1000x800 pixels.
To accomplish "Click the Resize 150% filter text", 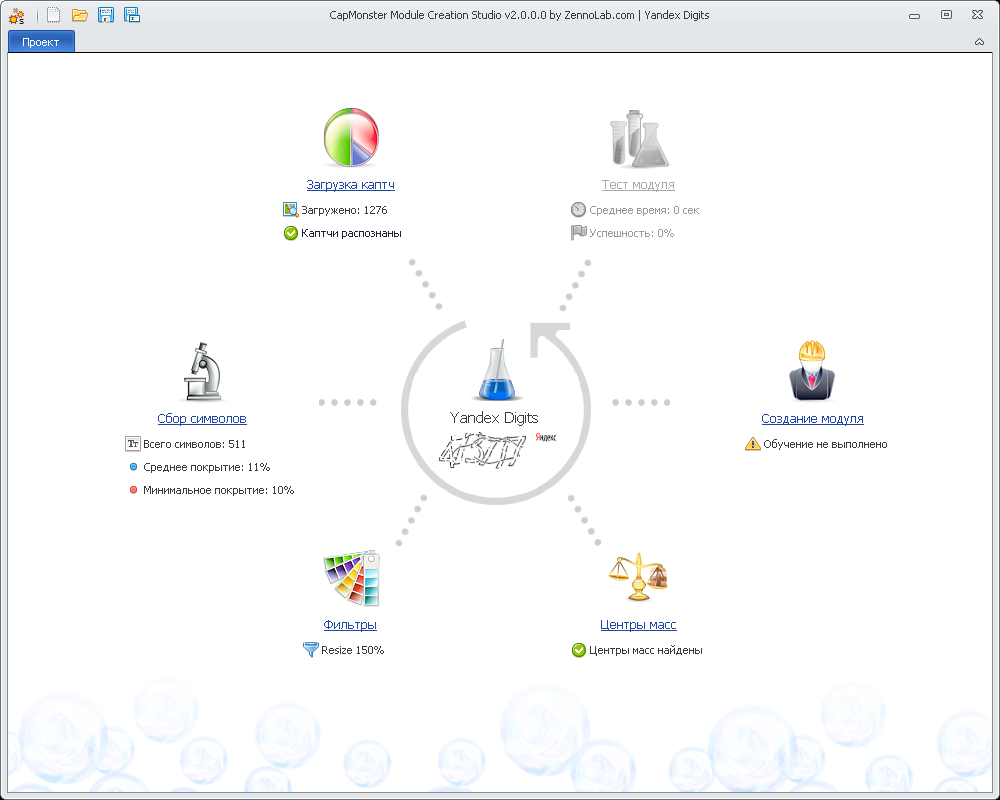I will 353,650.
